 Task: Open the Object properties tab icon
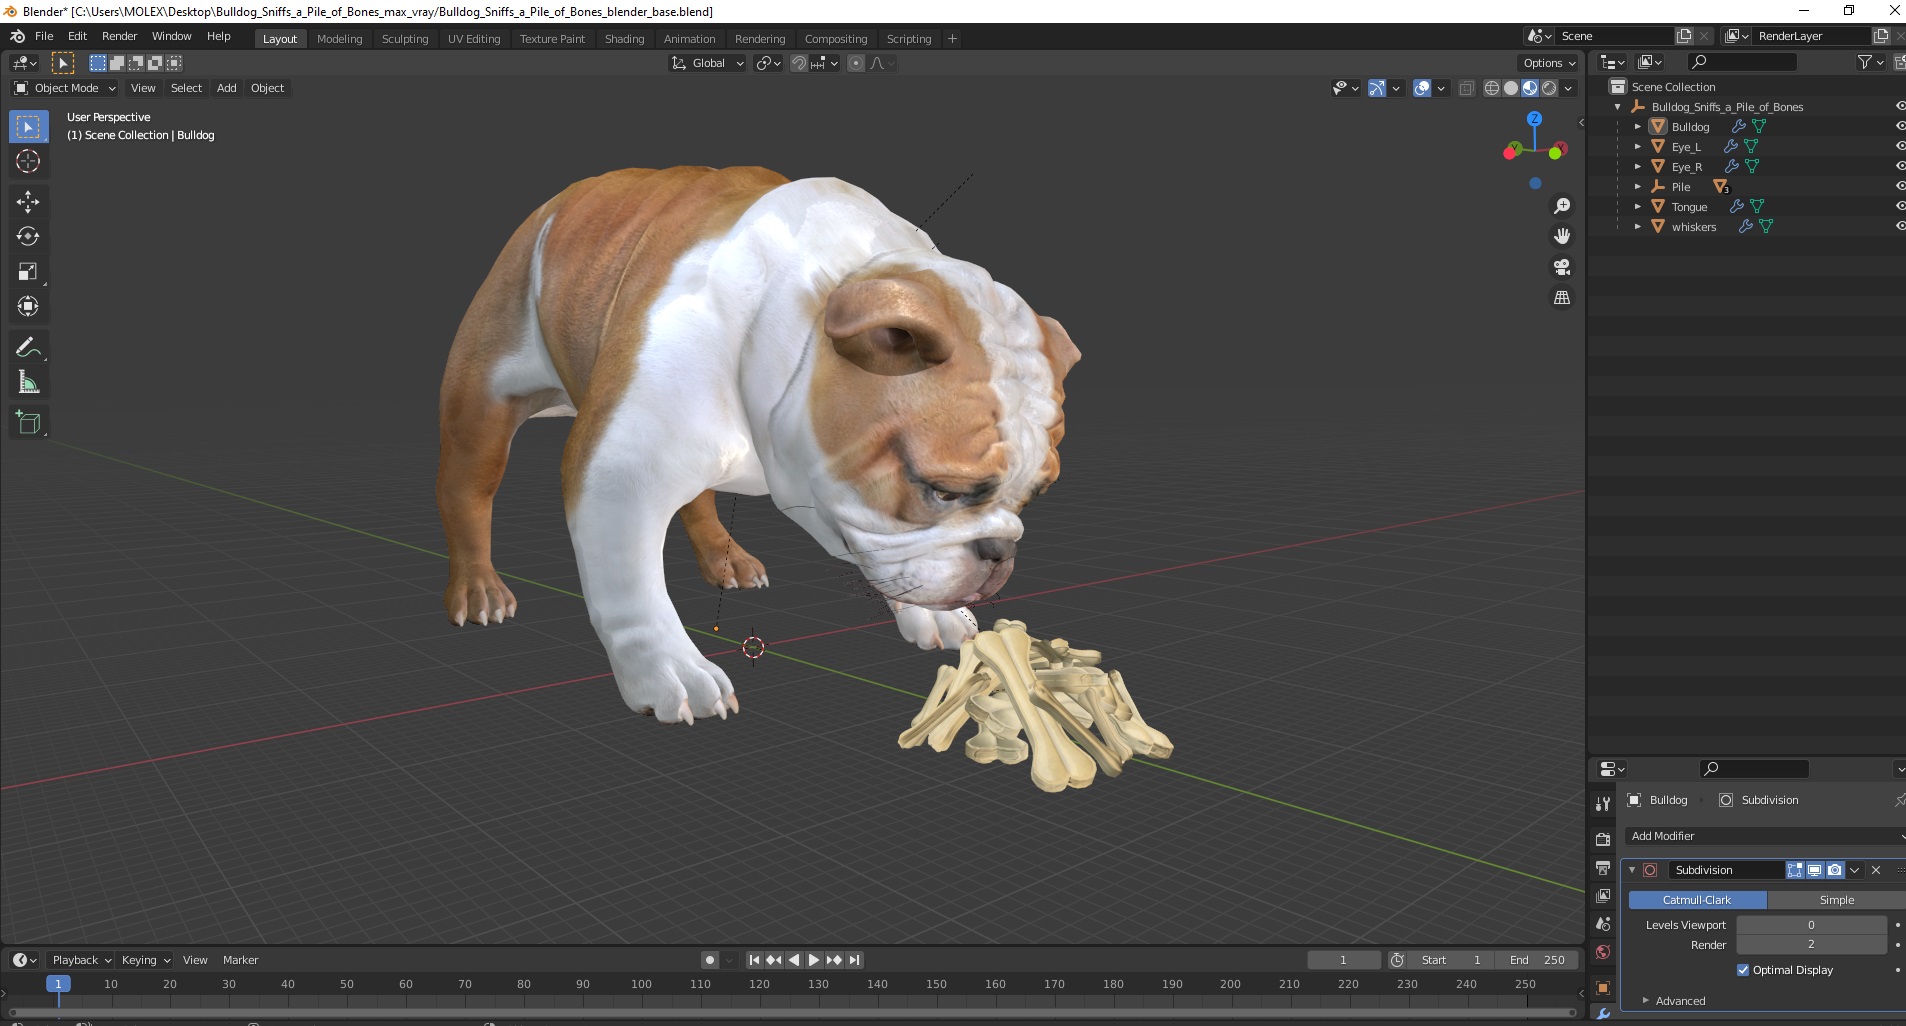pyautogui.click(x=1603, y=988)
